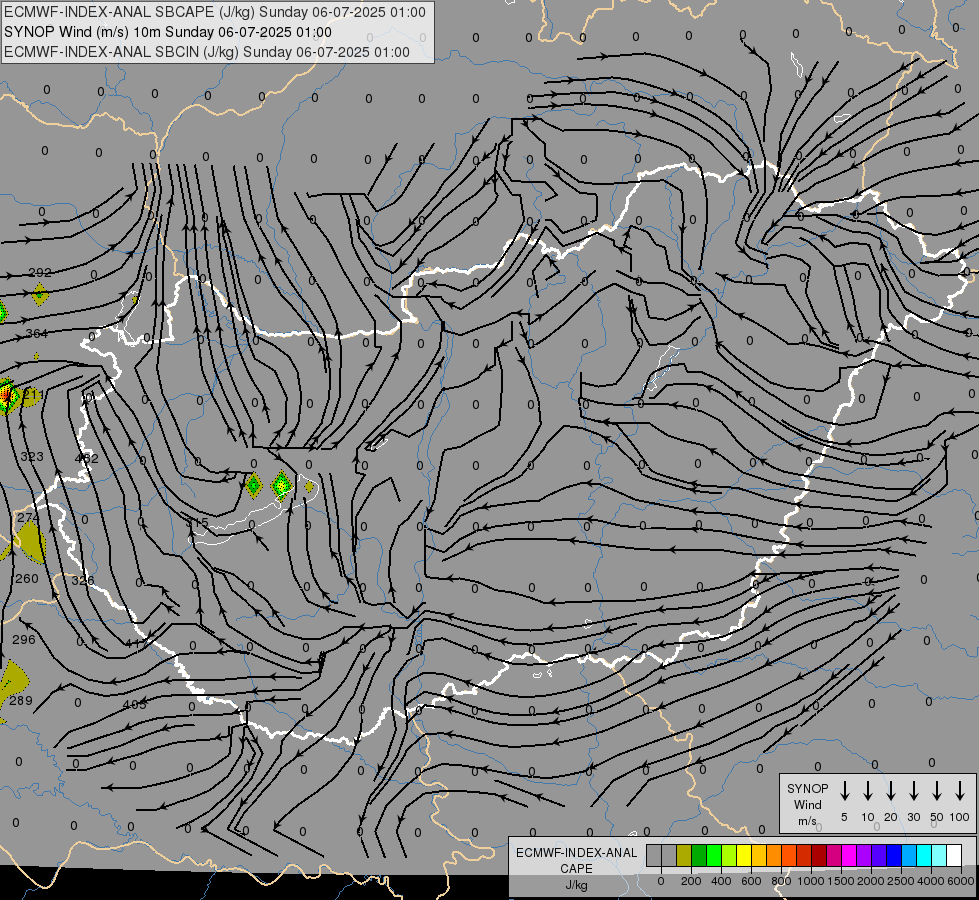
Task: Click the CAPE value 405 on the map
Action: point(135,705)
